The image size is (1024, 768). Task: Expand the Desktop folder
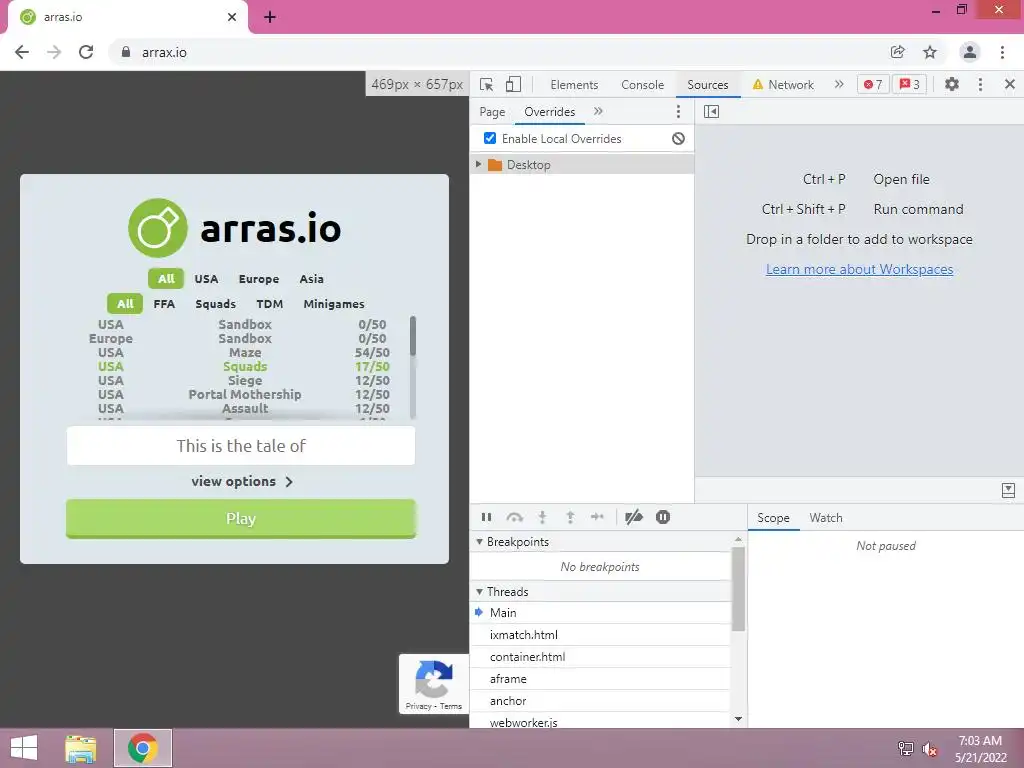[x=479, y=165]
